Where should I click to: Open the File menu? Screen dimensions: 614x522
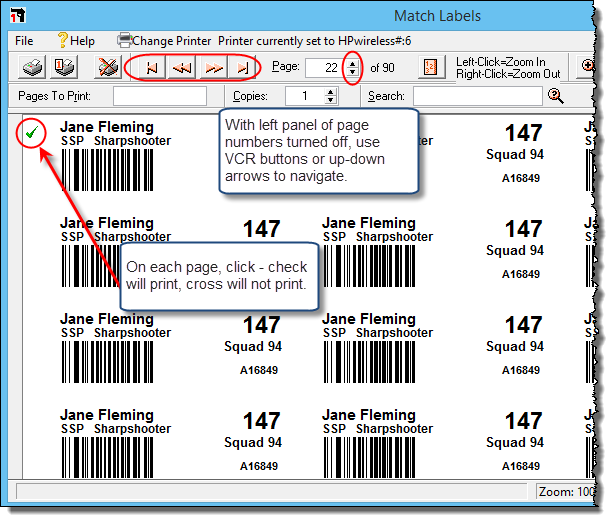(x=24, y=41)
